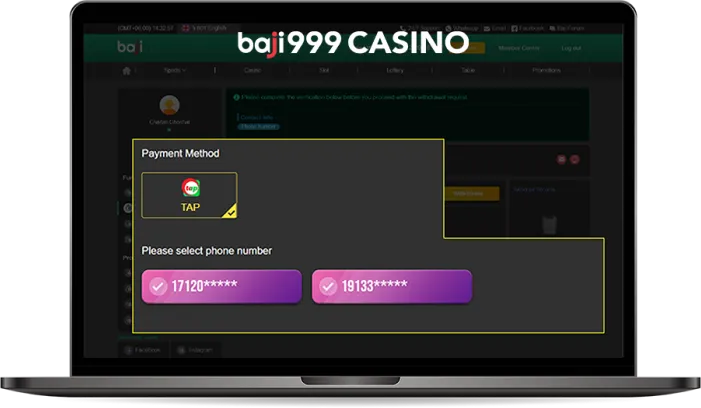
Task: Click the Email contact in top bar
Action: pos(495,28)
